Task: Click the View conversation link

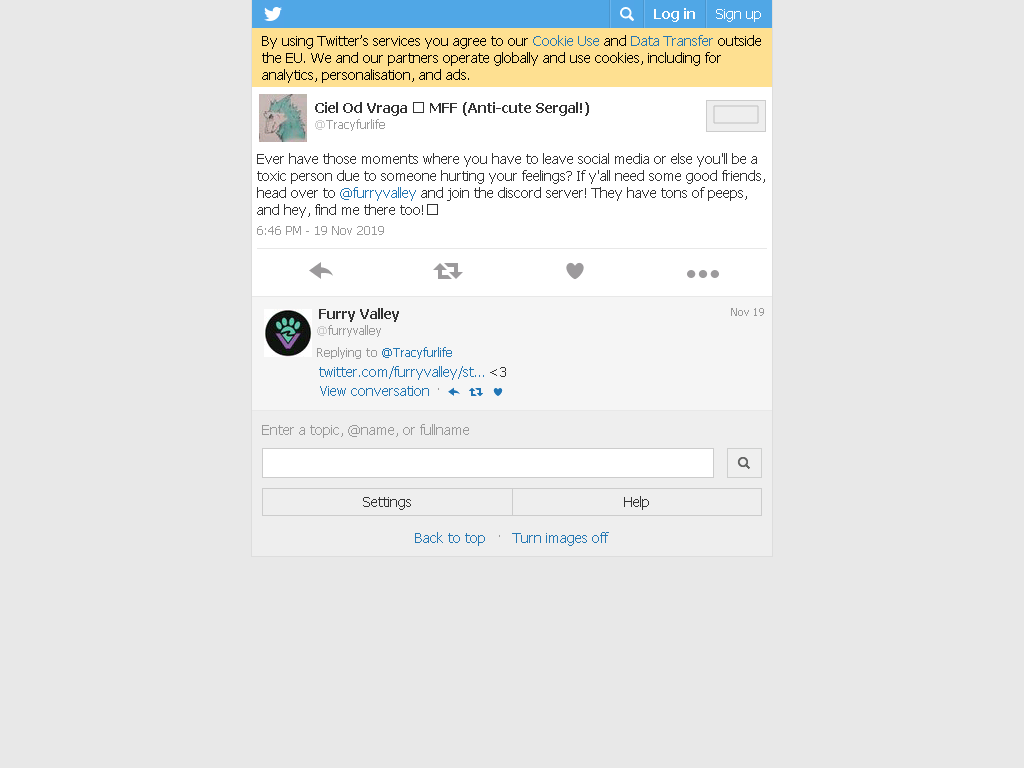Action: [374, 391]
